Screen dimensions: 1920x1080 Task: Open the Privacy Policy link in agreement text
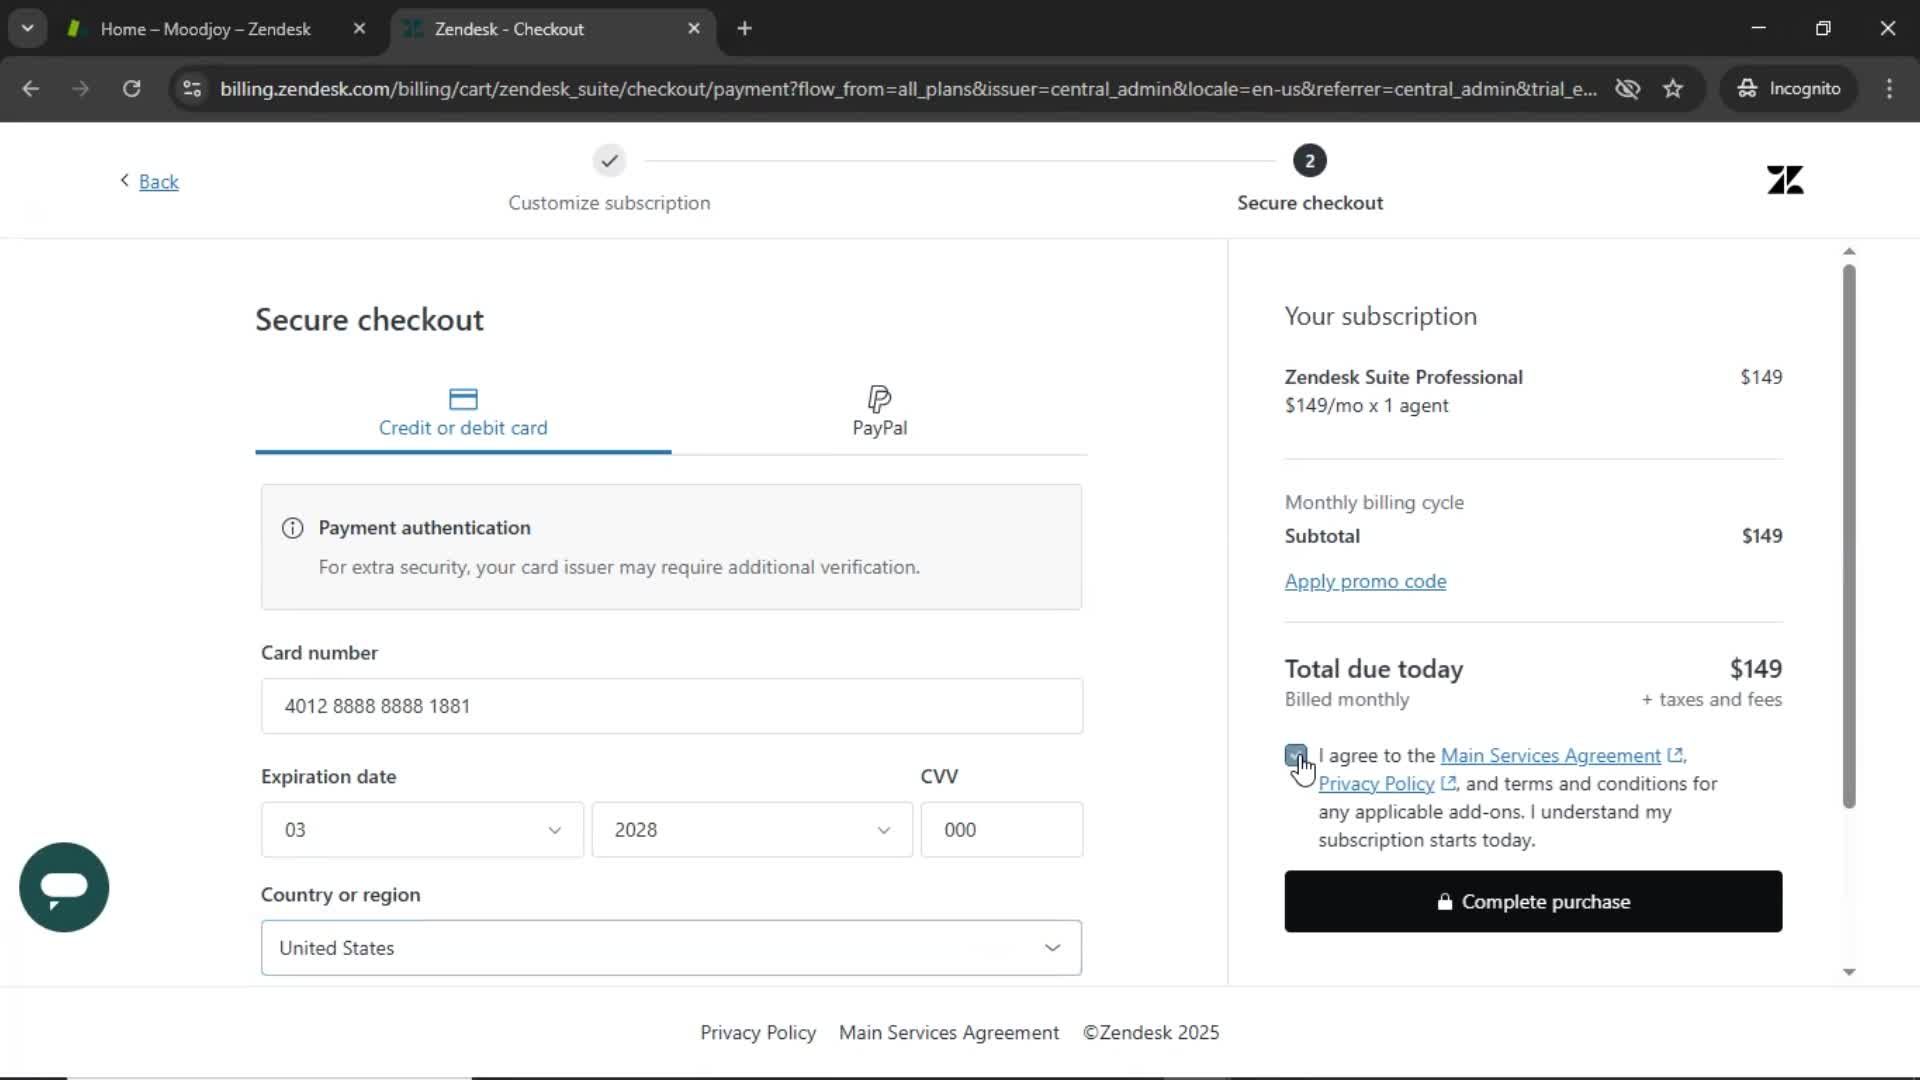pos(1376,784)
